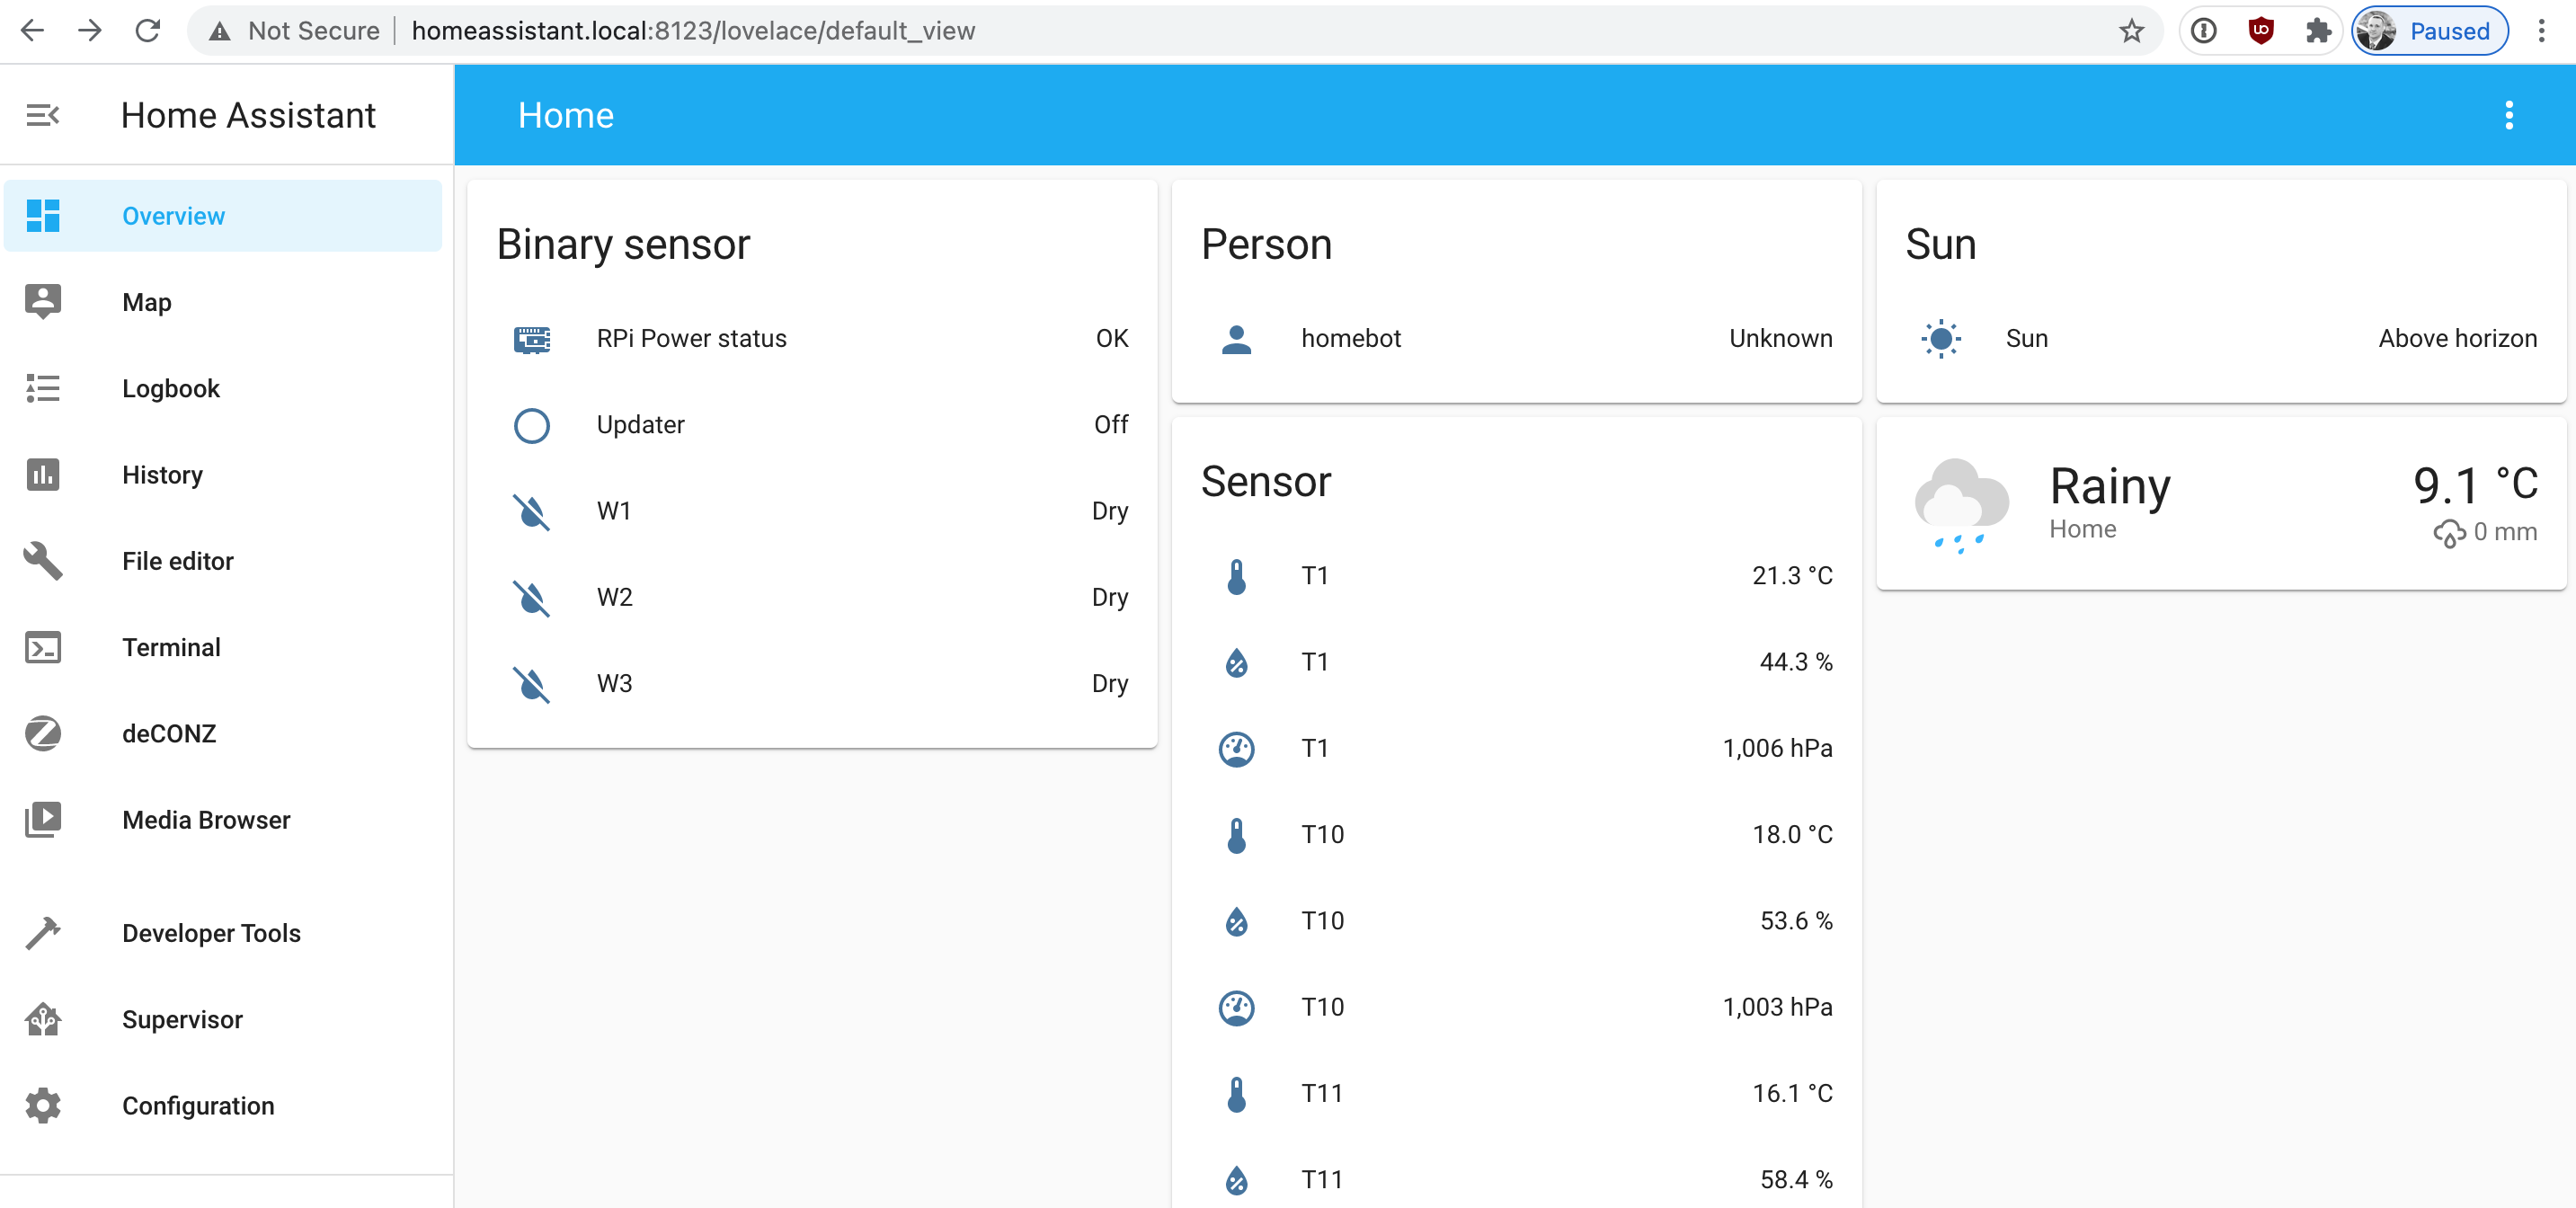Open Terminal from sidebar icon
Screen dimensions: 2576x1208
click(x=42, y=647)
